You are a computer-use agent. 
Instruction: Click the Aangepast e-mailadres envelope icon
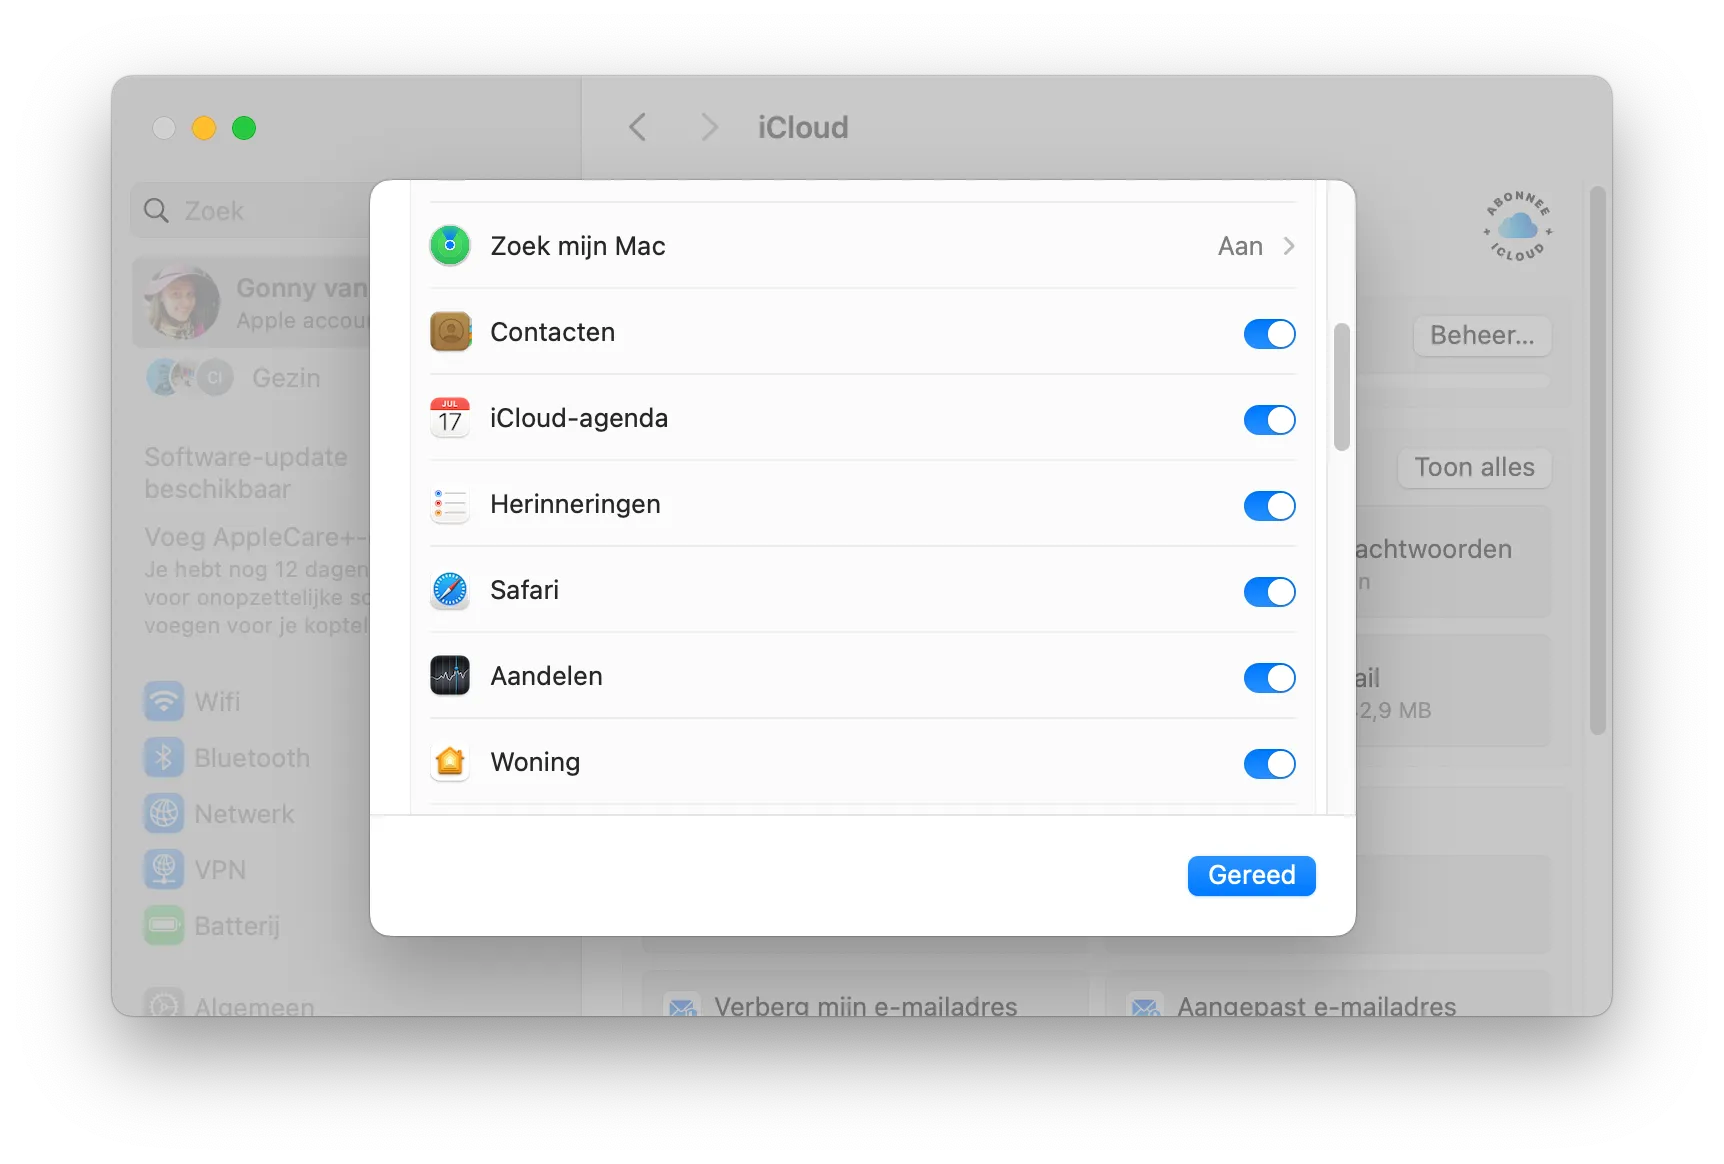coord(1145,1006)
